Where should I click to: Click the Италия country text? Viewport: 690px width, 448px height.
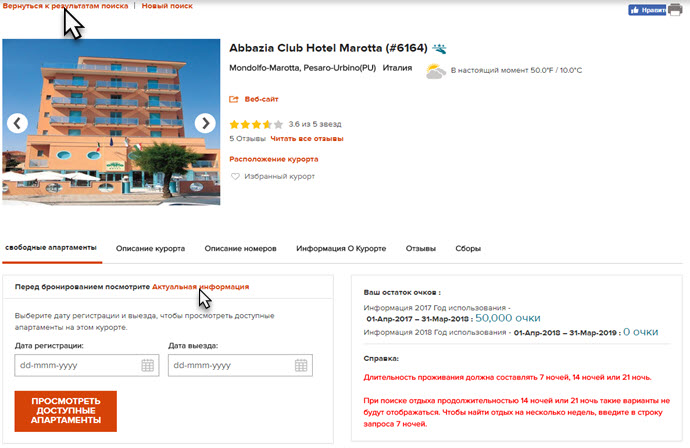[x=397, y=68]
